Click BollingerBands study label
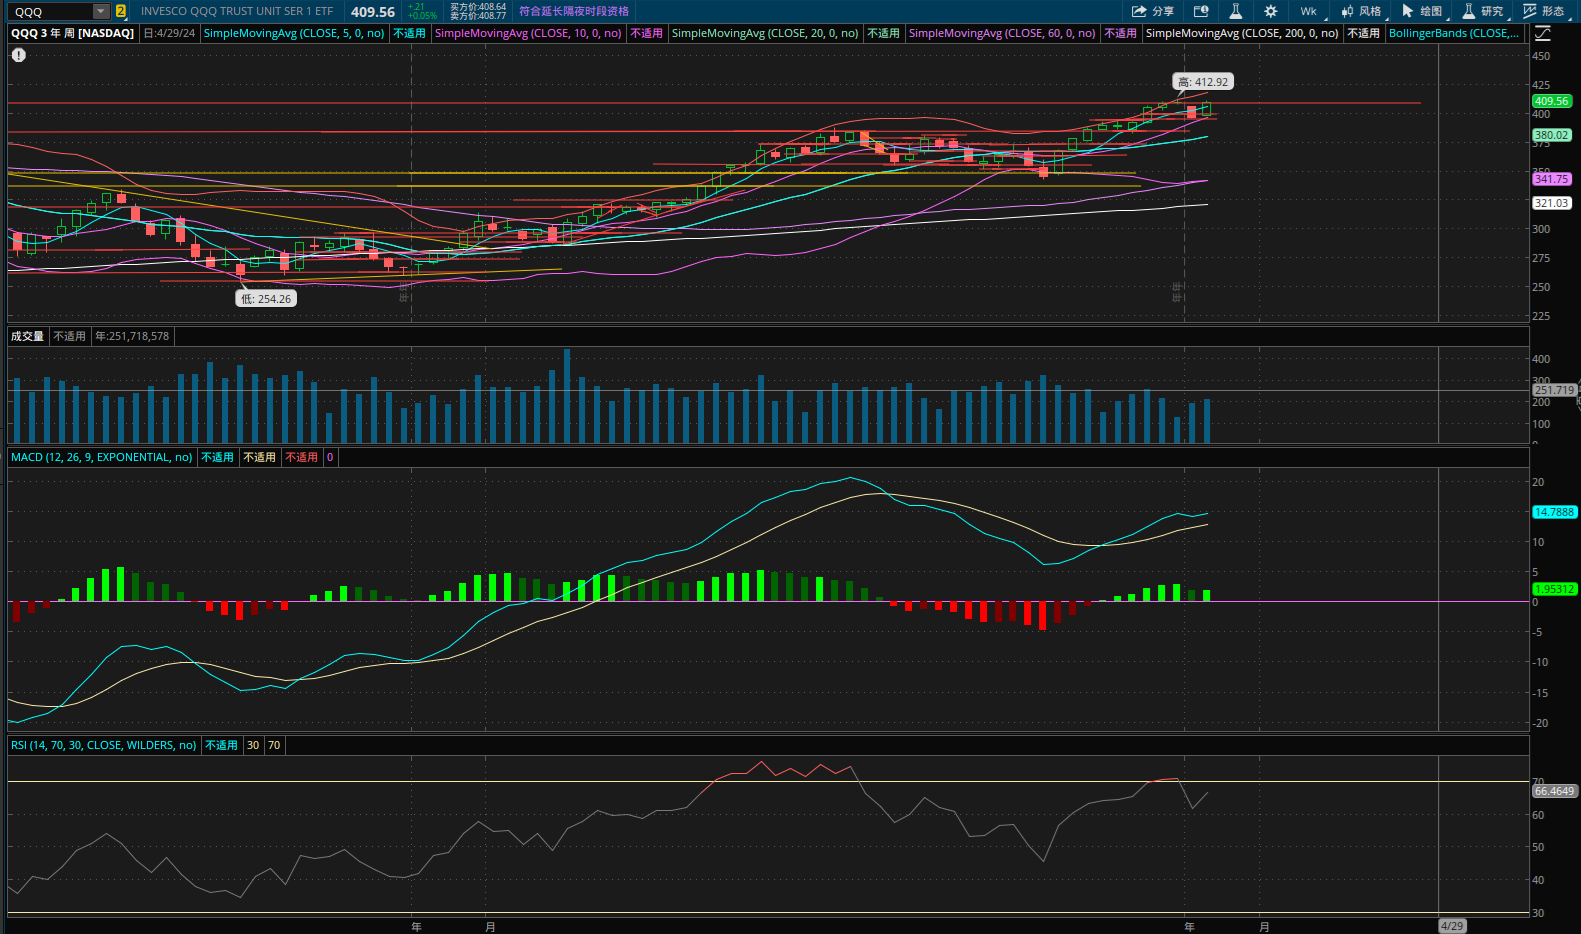1581x934 pixels. tap(1453, 33)
